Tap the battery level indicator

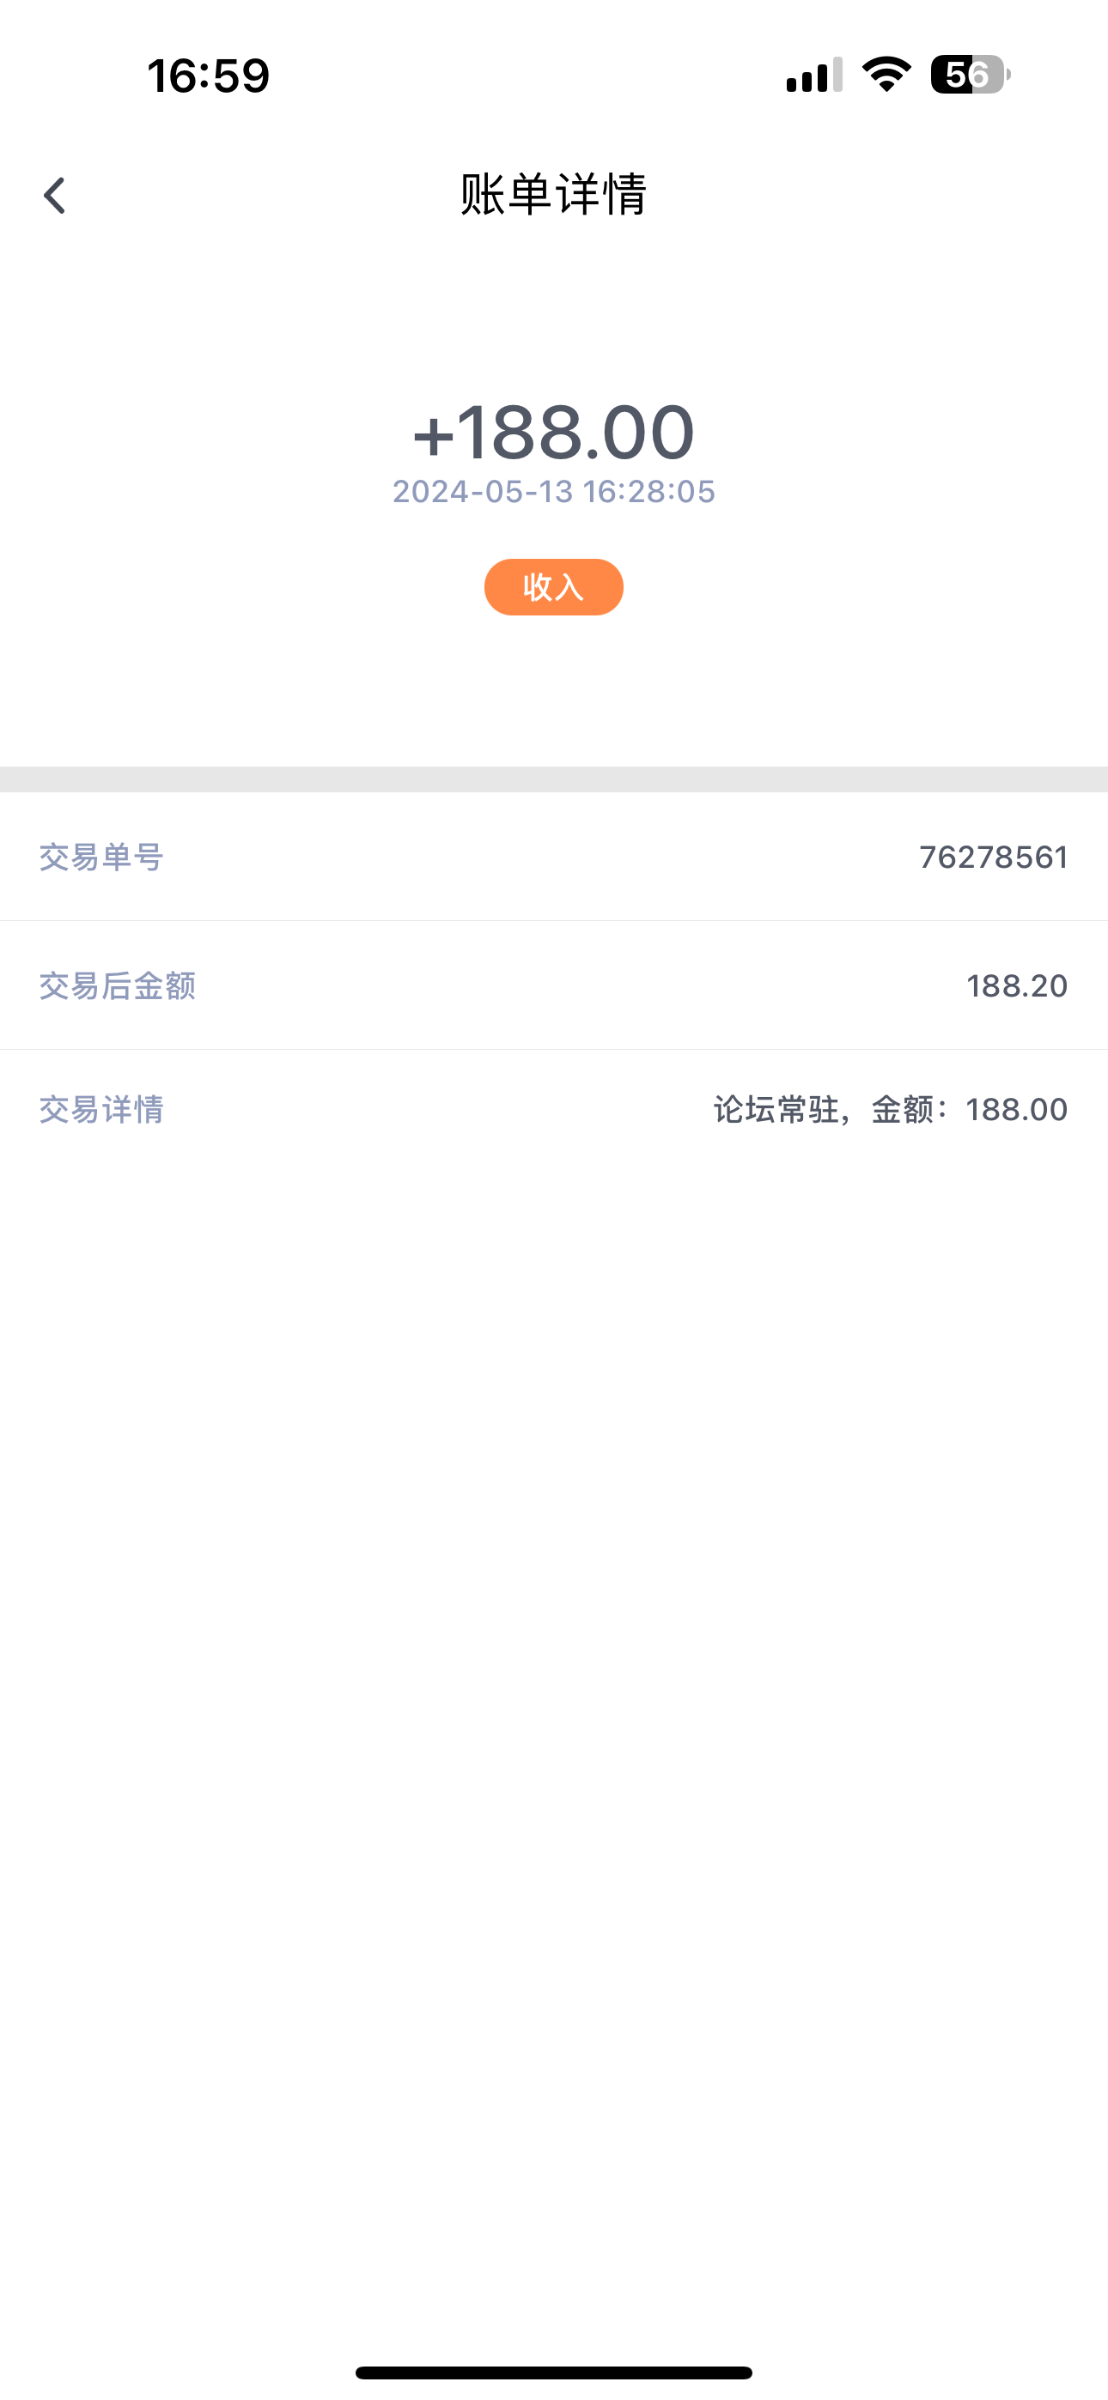click(969, 75)
